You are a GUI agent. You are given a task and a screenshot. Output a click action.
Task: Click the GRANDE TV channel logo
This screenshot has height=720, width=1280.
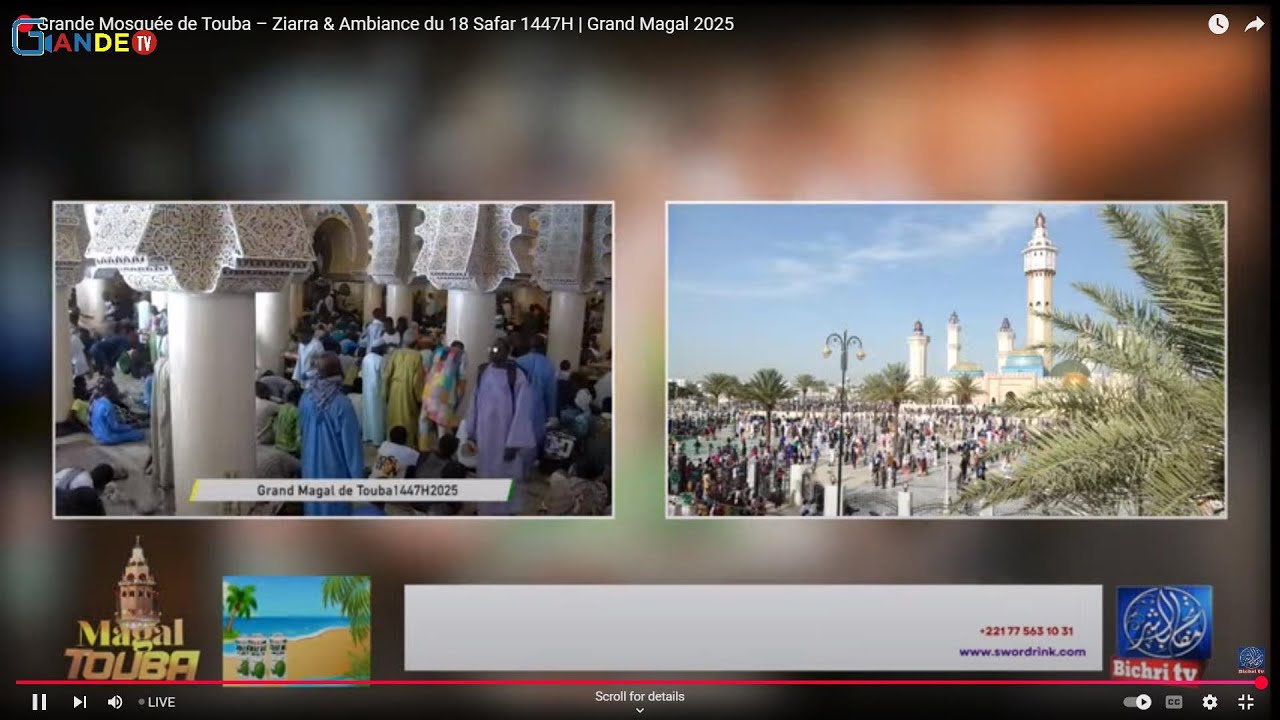point(85,40)
